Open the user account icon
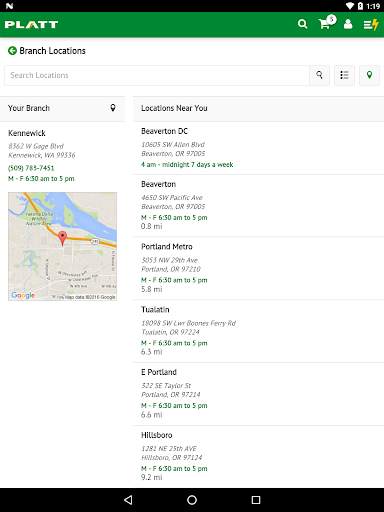Viewport: 384px width, 512px height. click(x=348, y=24)
